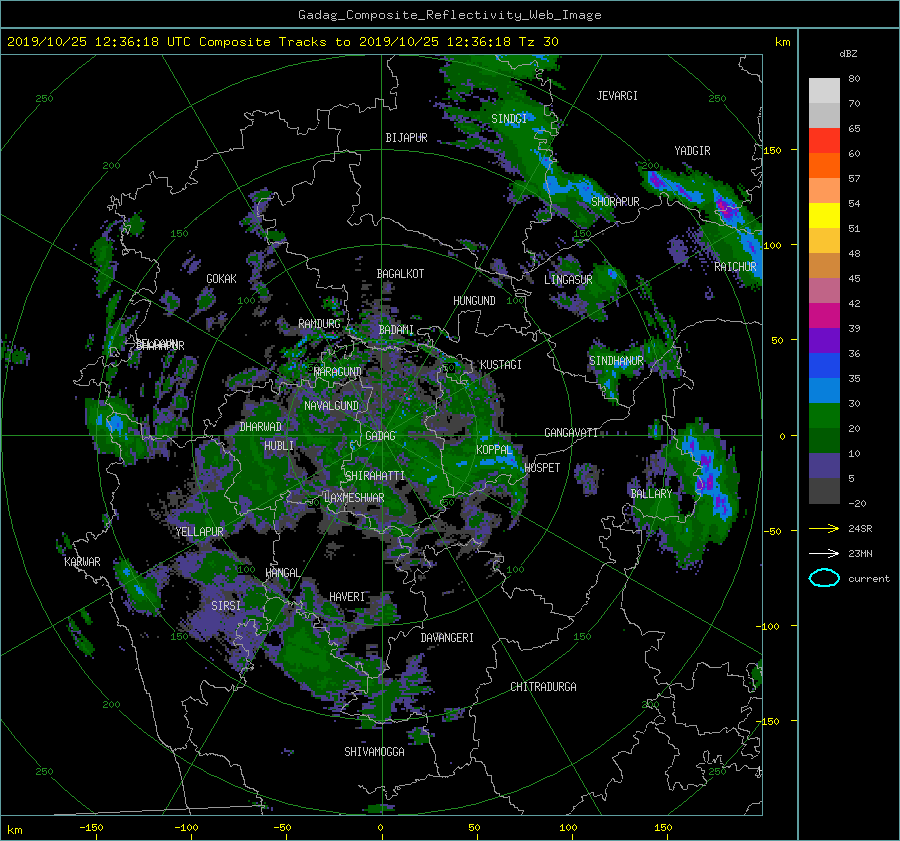Pick the purple 36 dBZ legend swatch
Screen dimensions: 900x841
pyautogui.click(x=824, y=341)
